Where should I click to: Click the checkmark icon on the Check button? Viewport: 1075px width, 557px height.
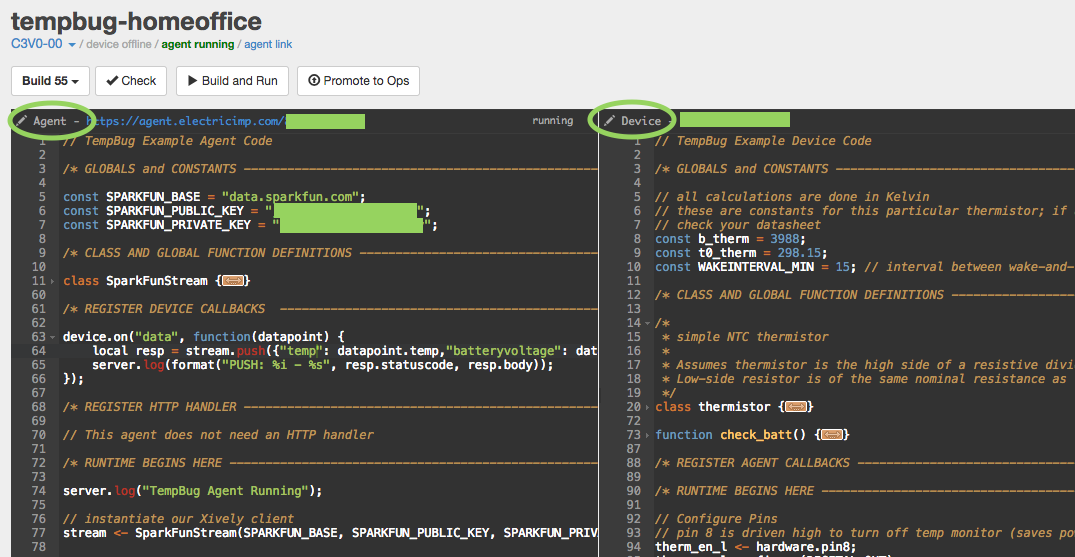pos(112,81)
